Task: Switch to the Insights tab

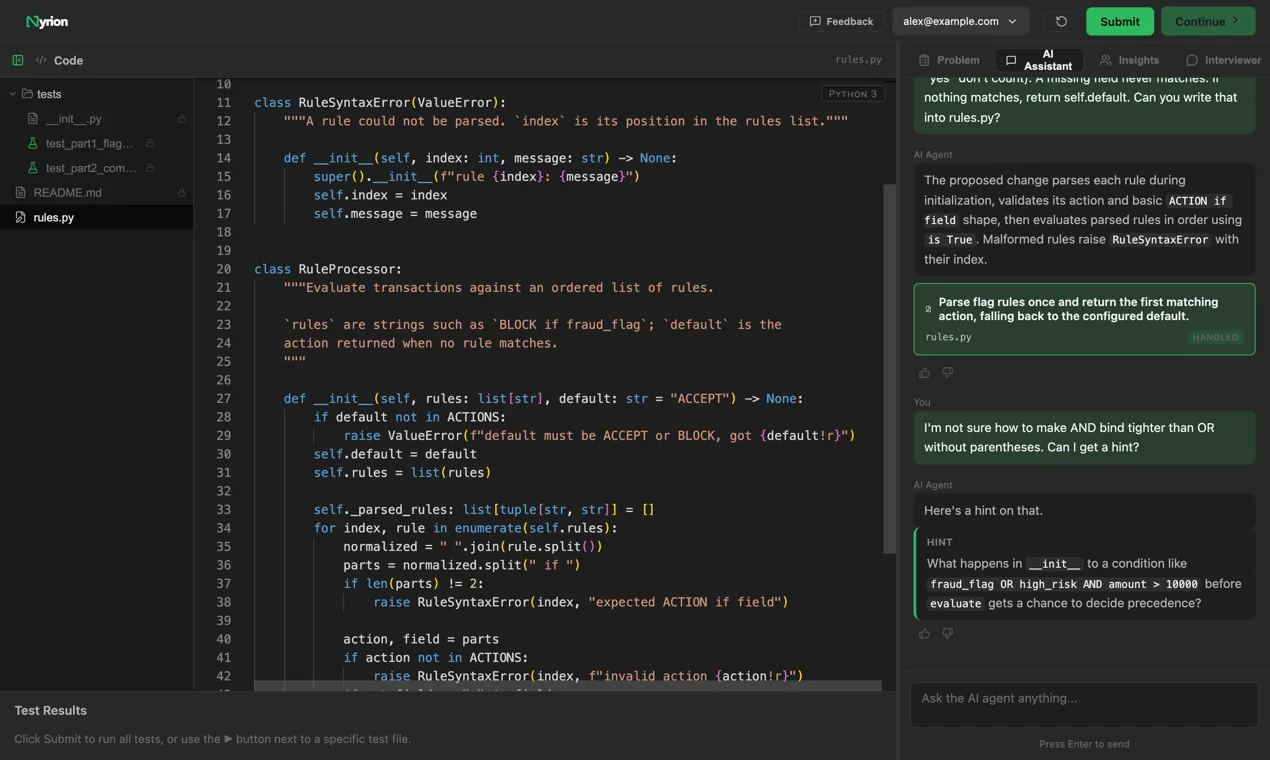Action: [1129, 60]
